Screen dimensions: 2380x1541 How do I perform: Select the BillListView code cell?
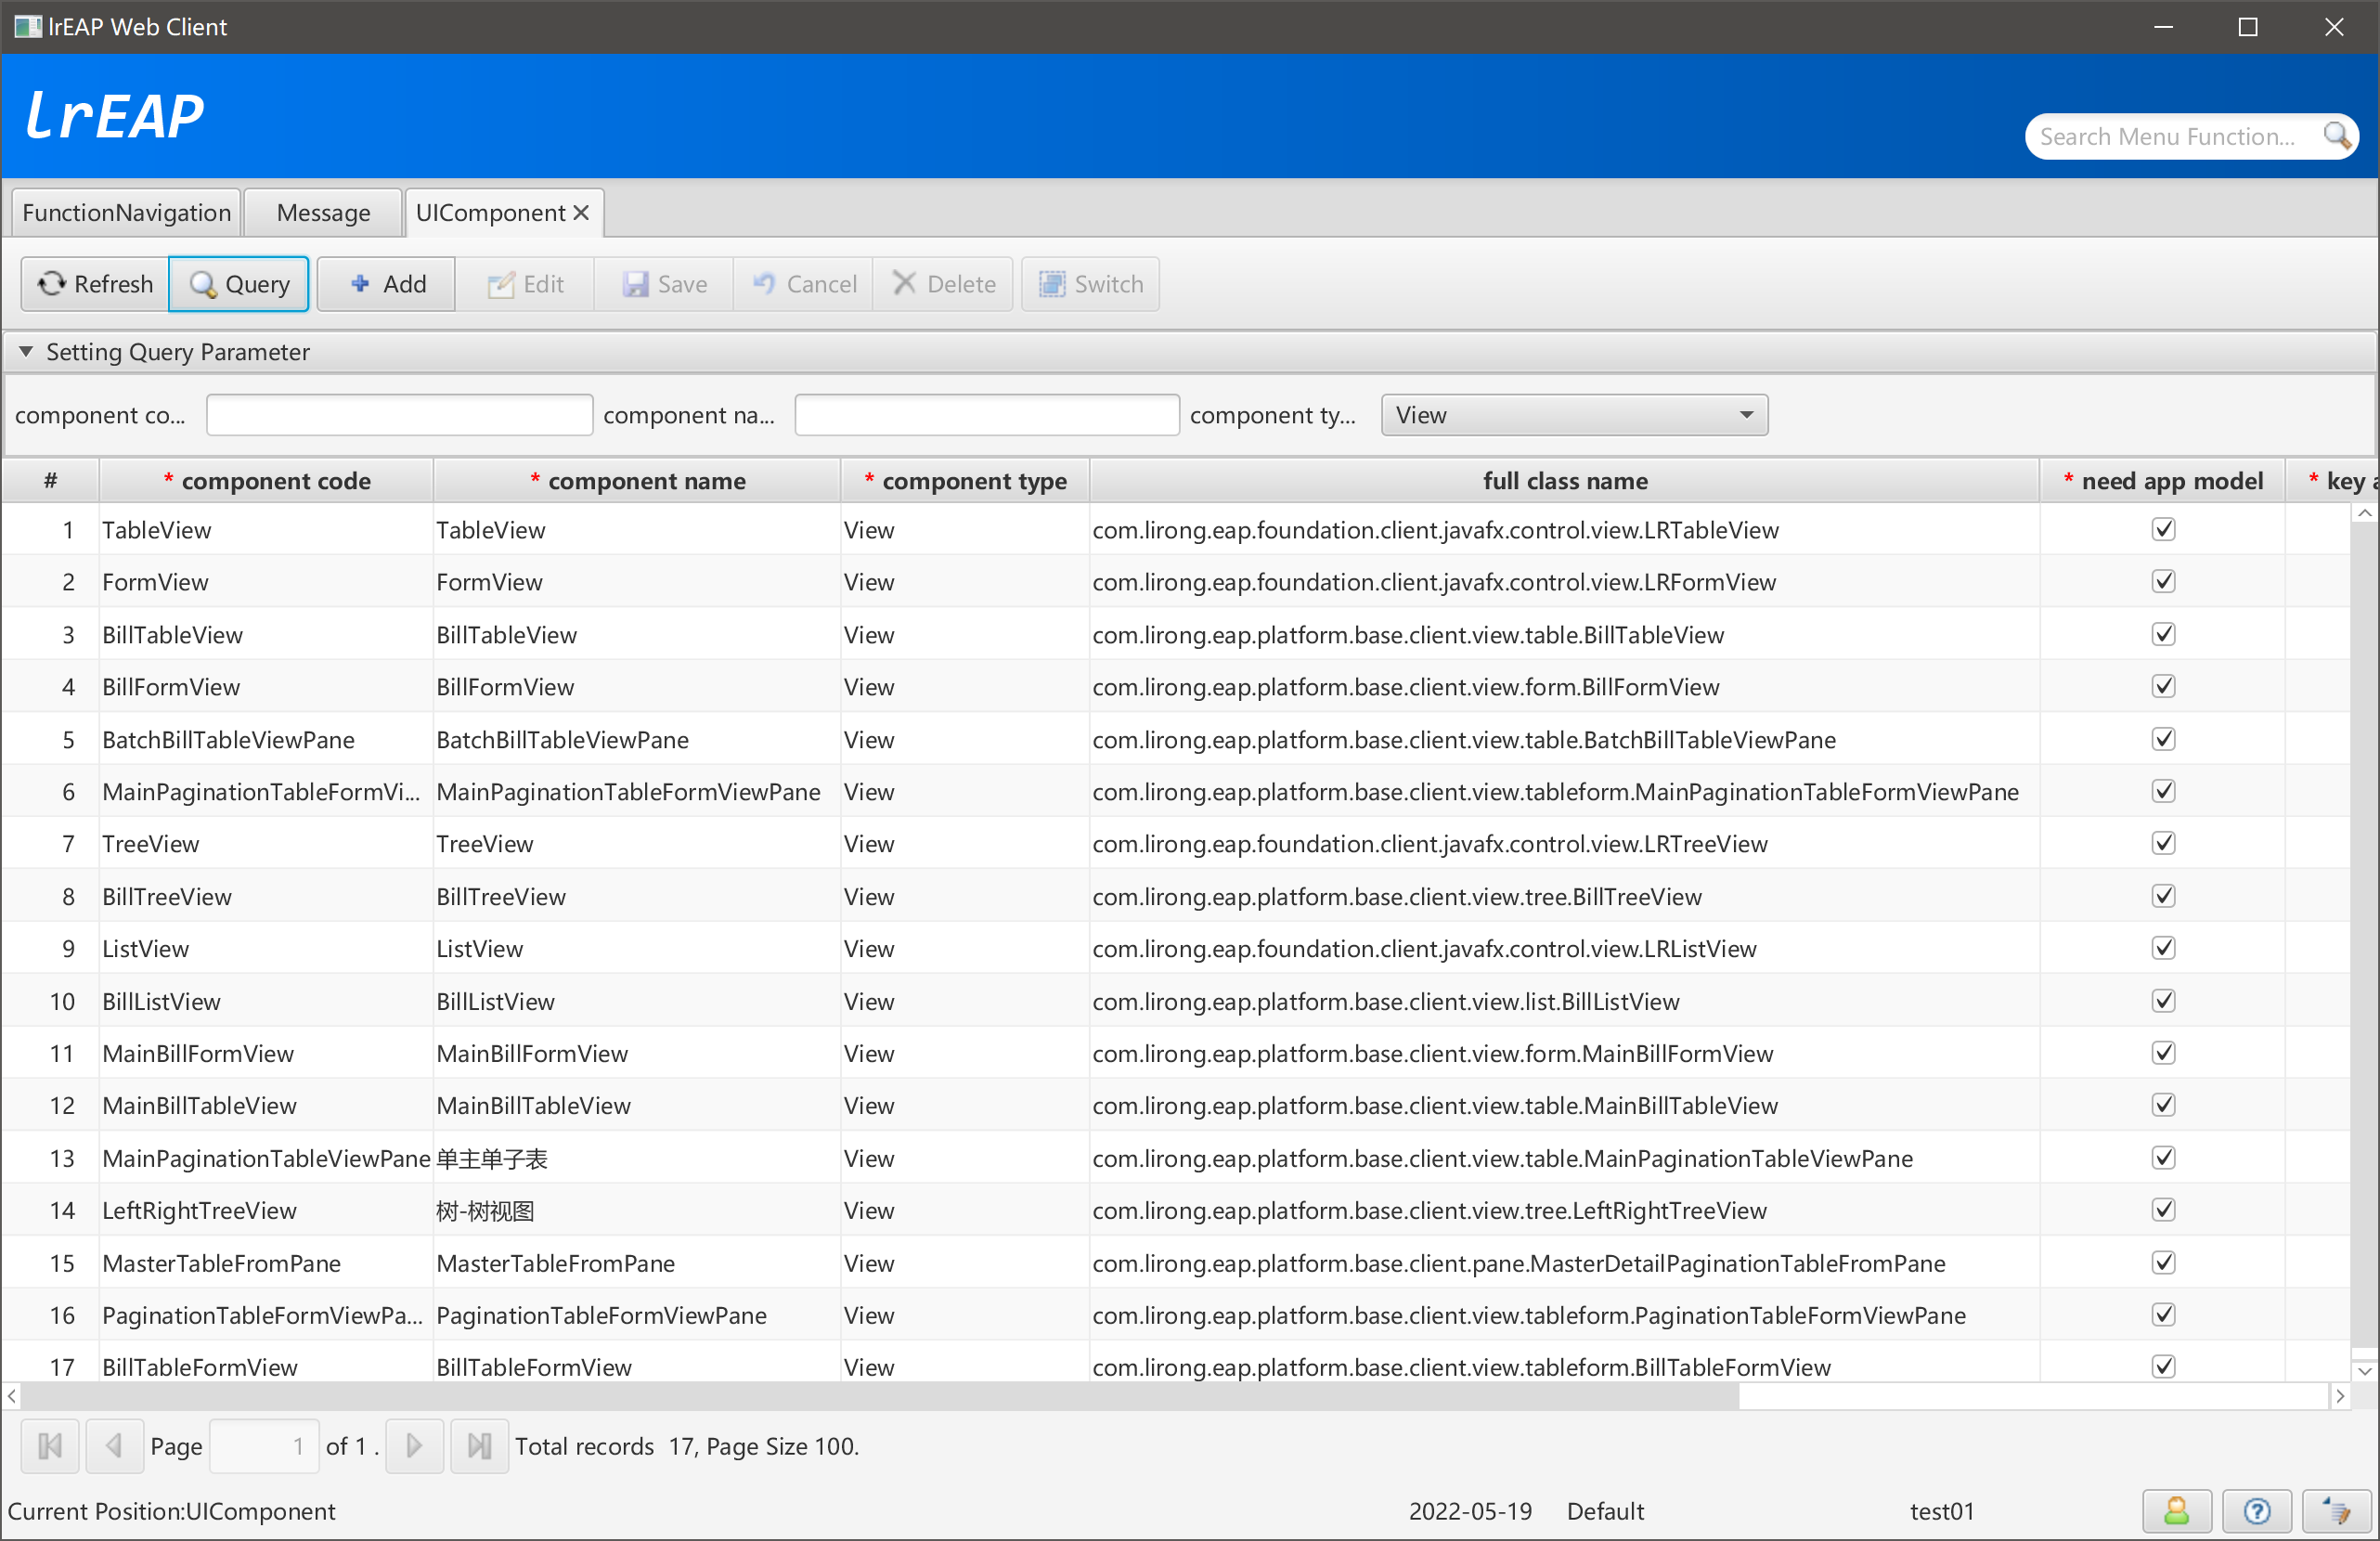point(266,1001)
